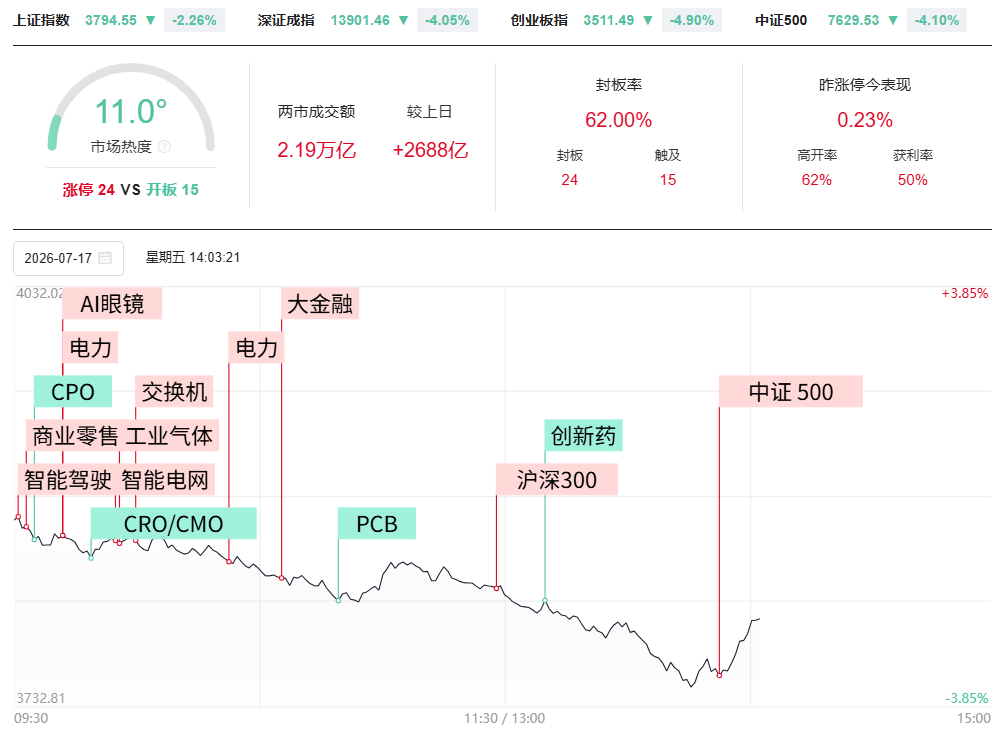
Task: Open the 创新药 sector label
Action: coord(583,435)
